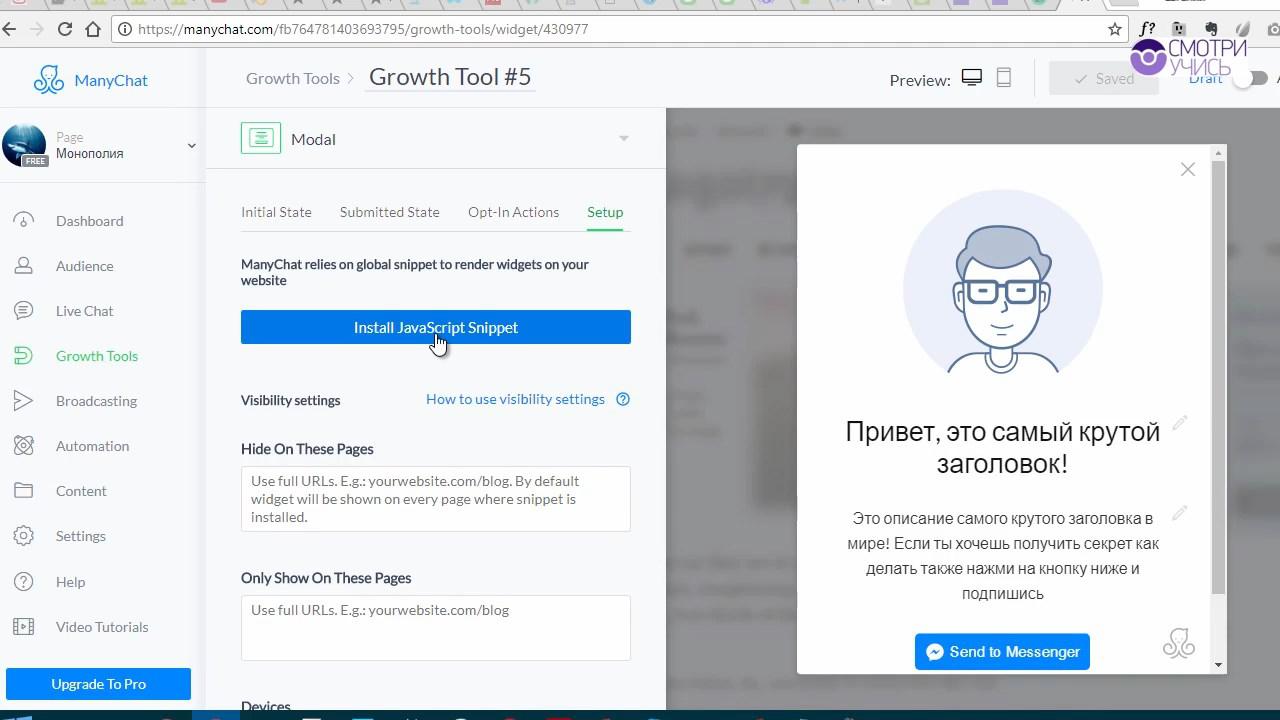Click the modal headline text Привет

pyautogui.click(x=1002, y=447)
